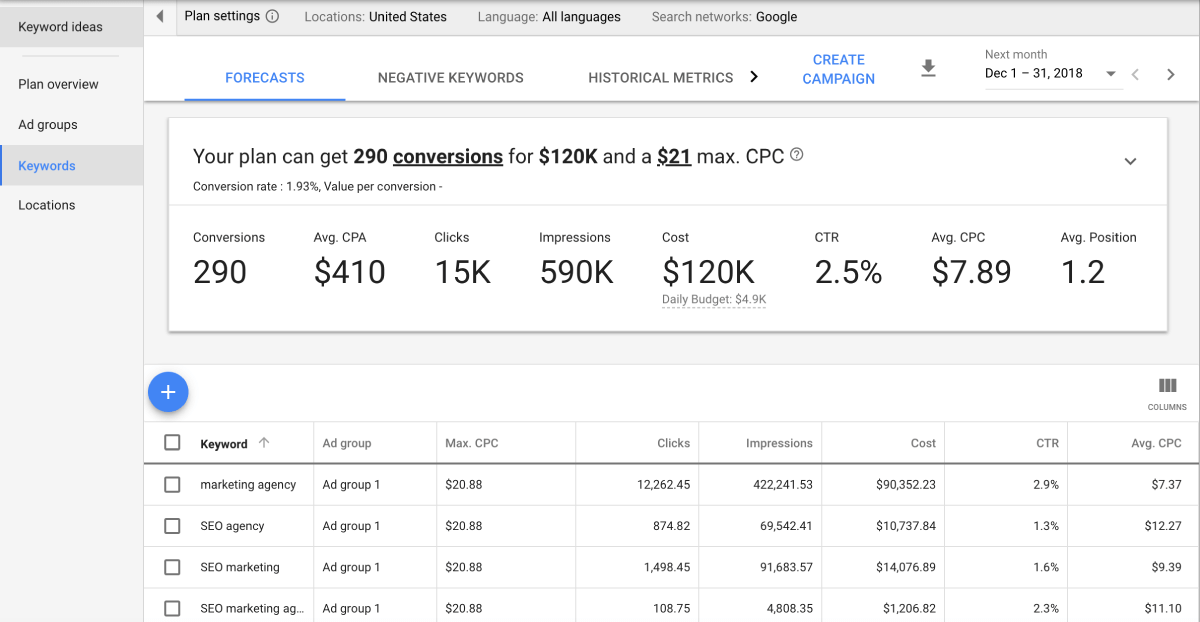Select Locations in the left sidebar

coord(48,204)
